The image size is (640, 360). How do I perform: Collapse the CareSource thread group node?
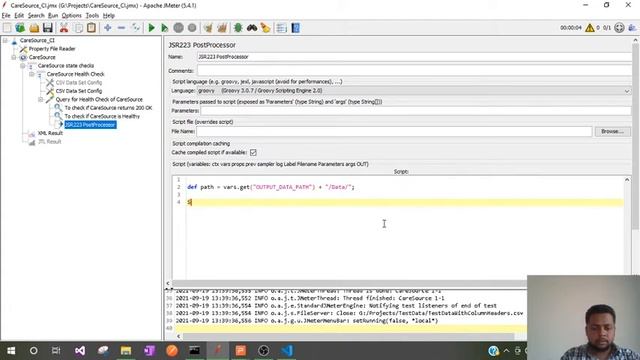pyautogui.click(x=14, y=57)
